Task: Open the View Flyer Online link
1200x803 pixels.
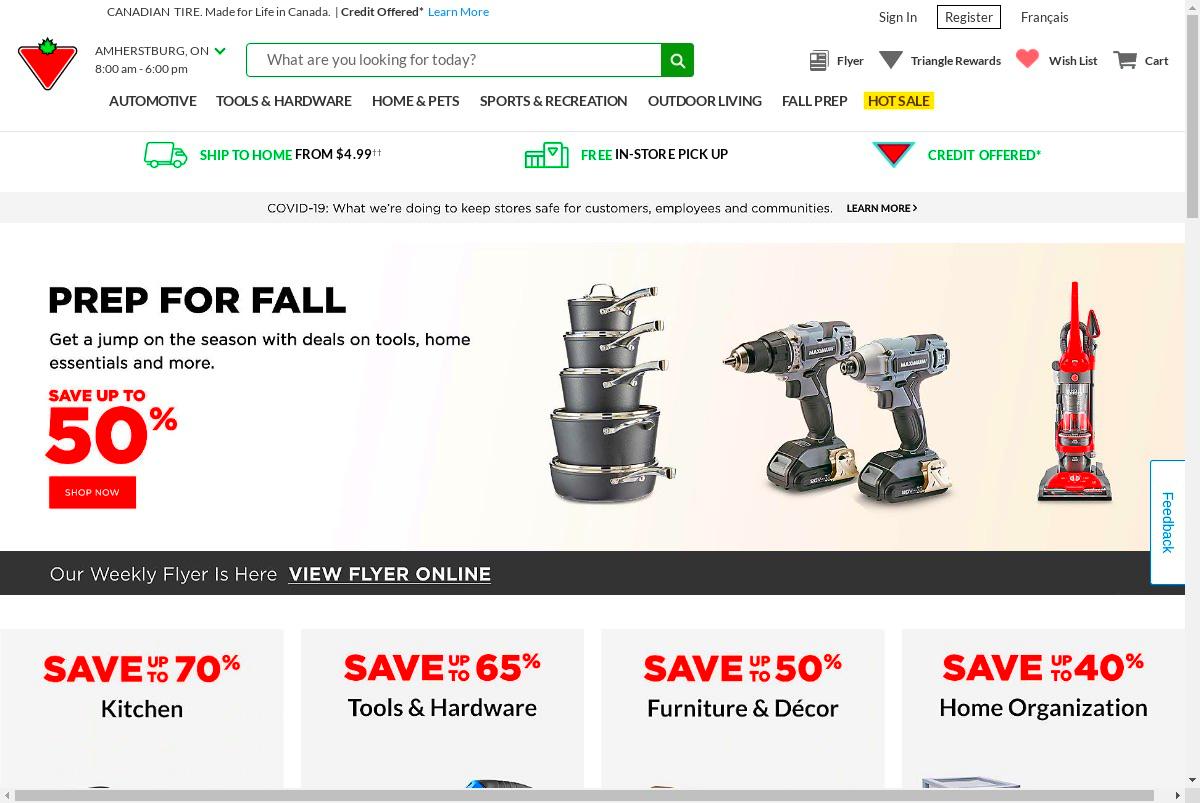Action: coord(390,574)
